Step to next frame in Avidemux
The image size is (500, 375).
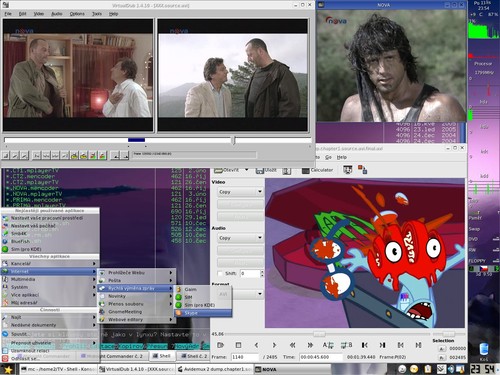[274, 345]
